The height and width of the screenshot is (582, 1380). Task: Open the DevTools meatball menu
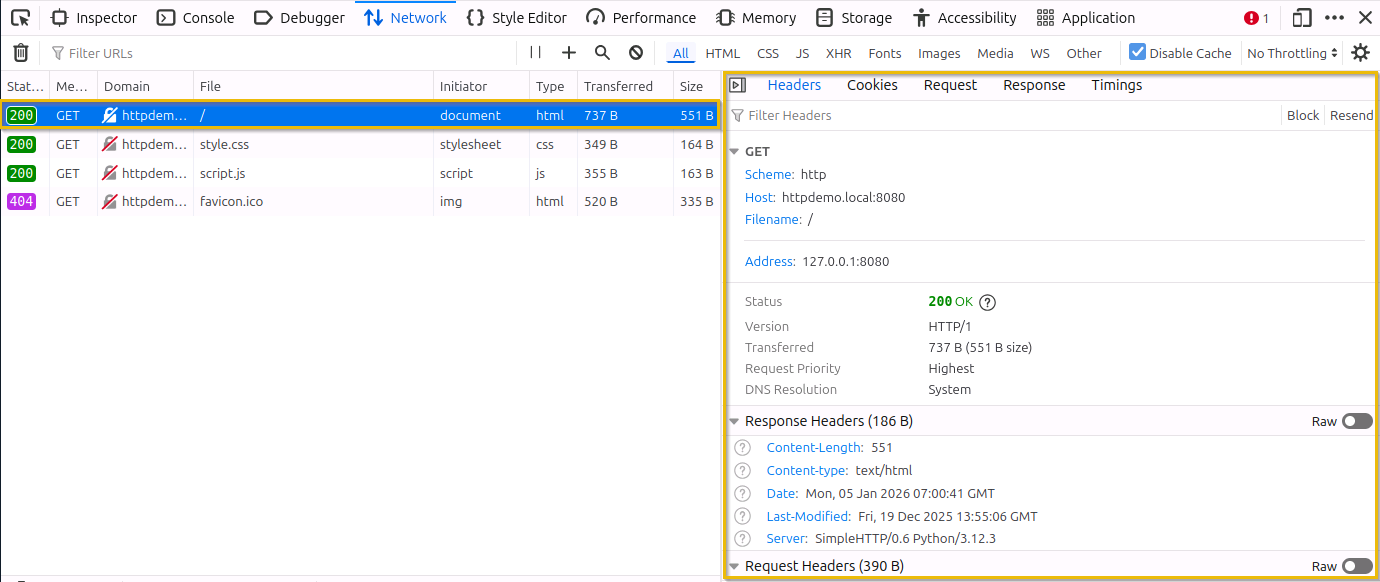(1335, 17)
